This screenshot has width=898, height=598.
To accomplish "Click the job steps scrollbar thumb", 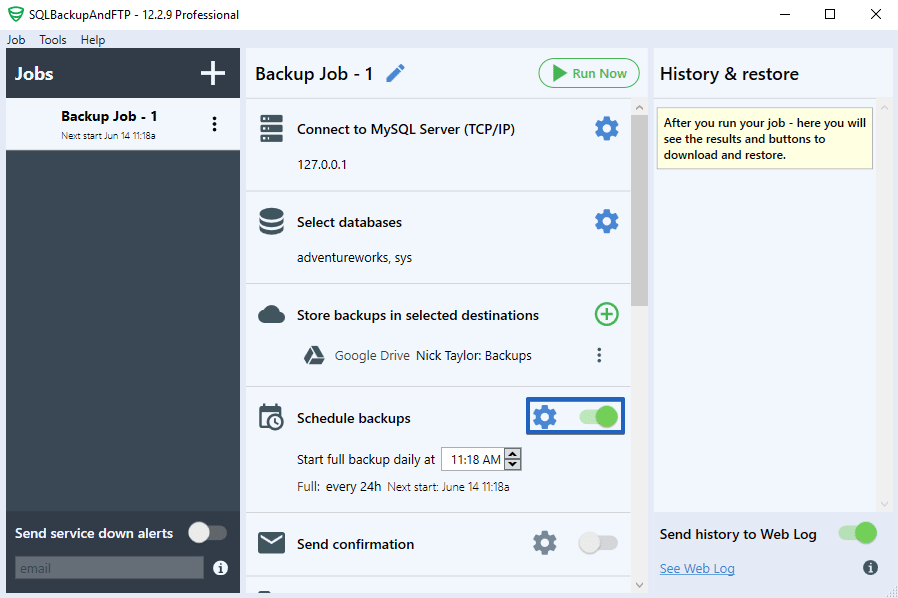I will click(x=639, y=210).
